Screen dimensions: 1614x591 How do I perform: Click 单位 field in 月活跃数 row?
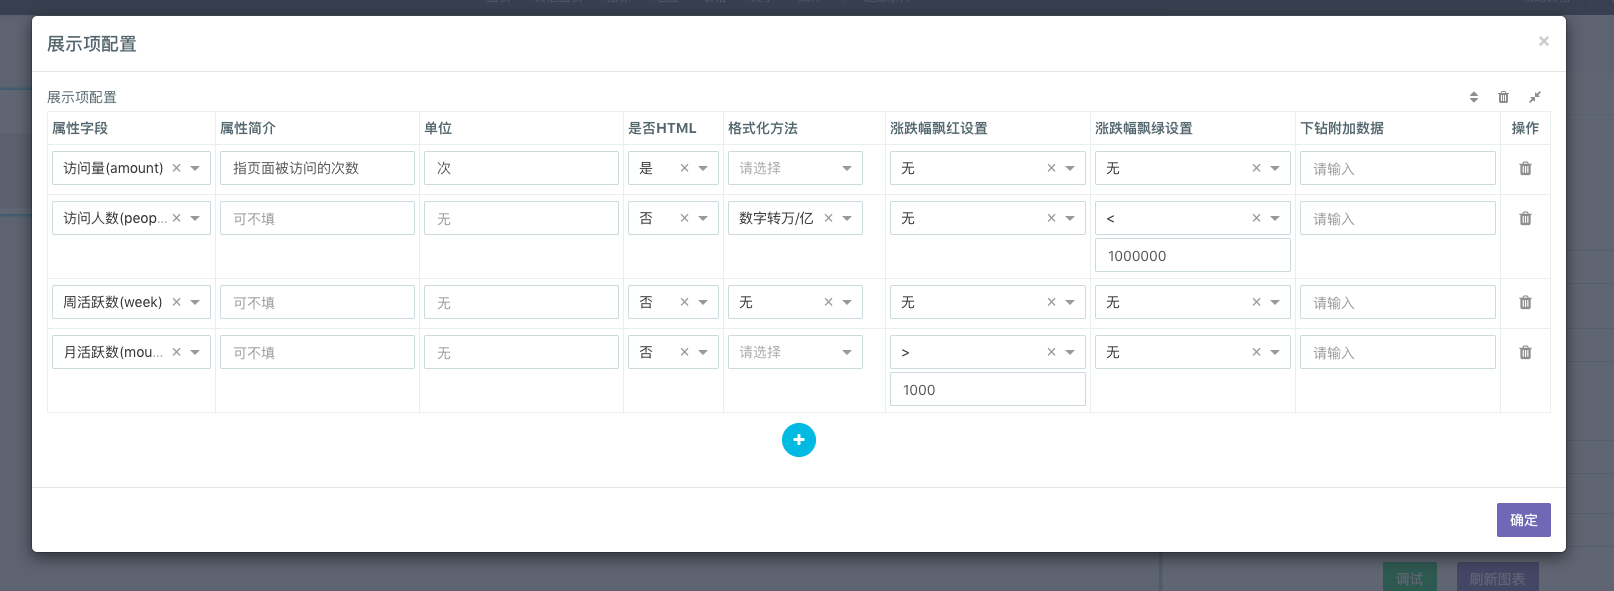(521, 352)
